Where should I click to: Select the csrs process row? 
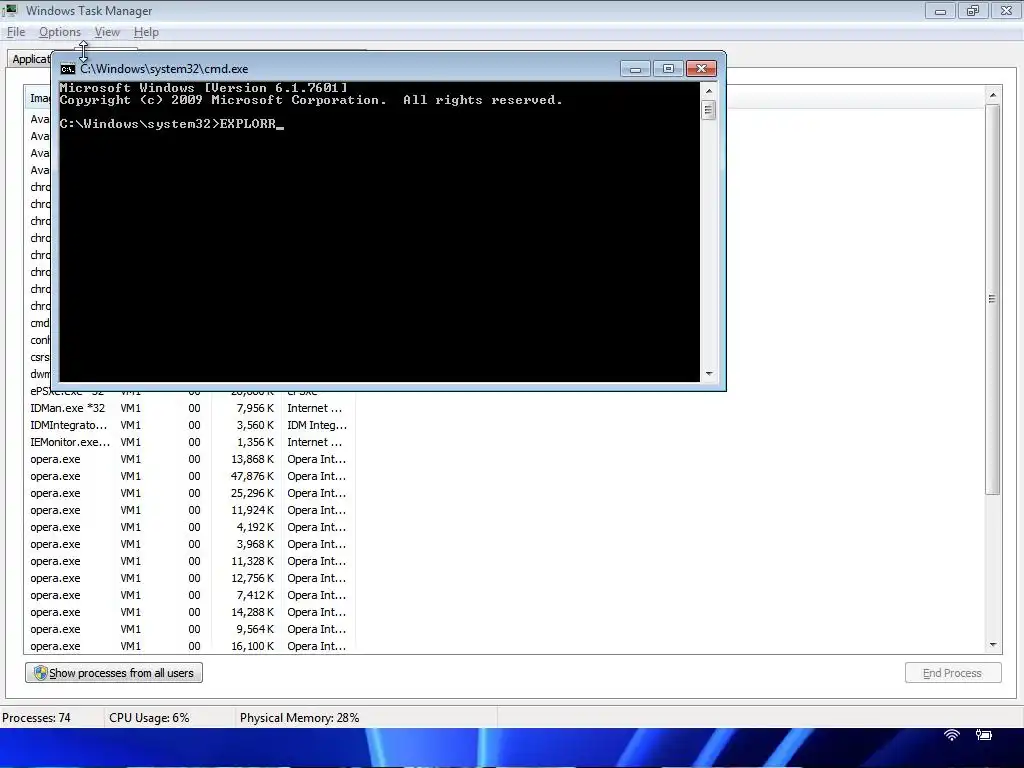click(x=38, y=357)
